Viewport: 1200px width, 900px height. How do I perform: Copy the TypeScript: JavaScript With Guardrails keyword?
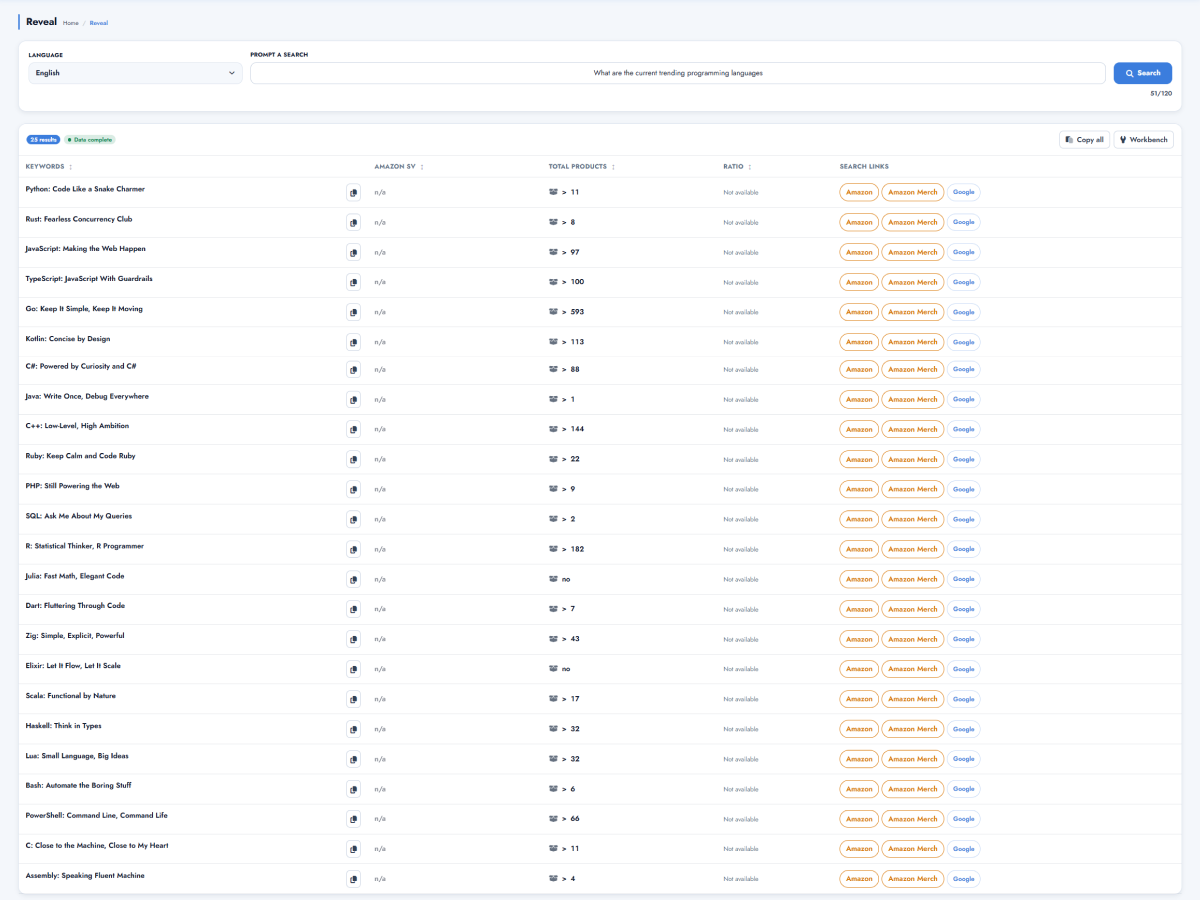[353, 283]
